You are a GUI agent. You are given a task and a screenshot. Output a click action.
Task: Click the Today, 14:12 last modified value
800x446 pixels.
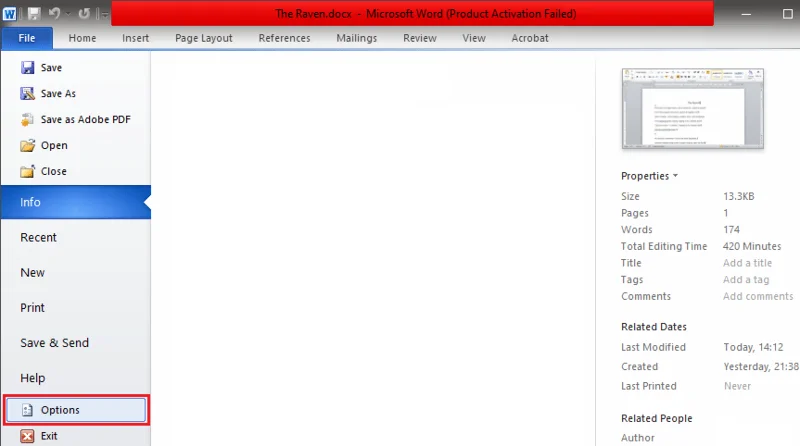(x=753, y=348)
